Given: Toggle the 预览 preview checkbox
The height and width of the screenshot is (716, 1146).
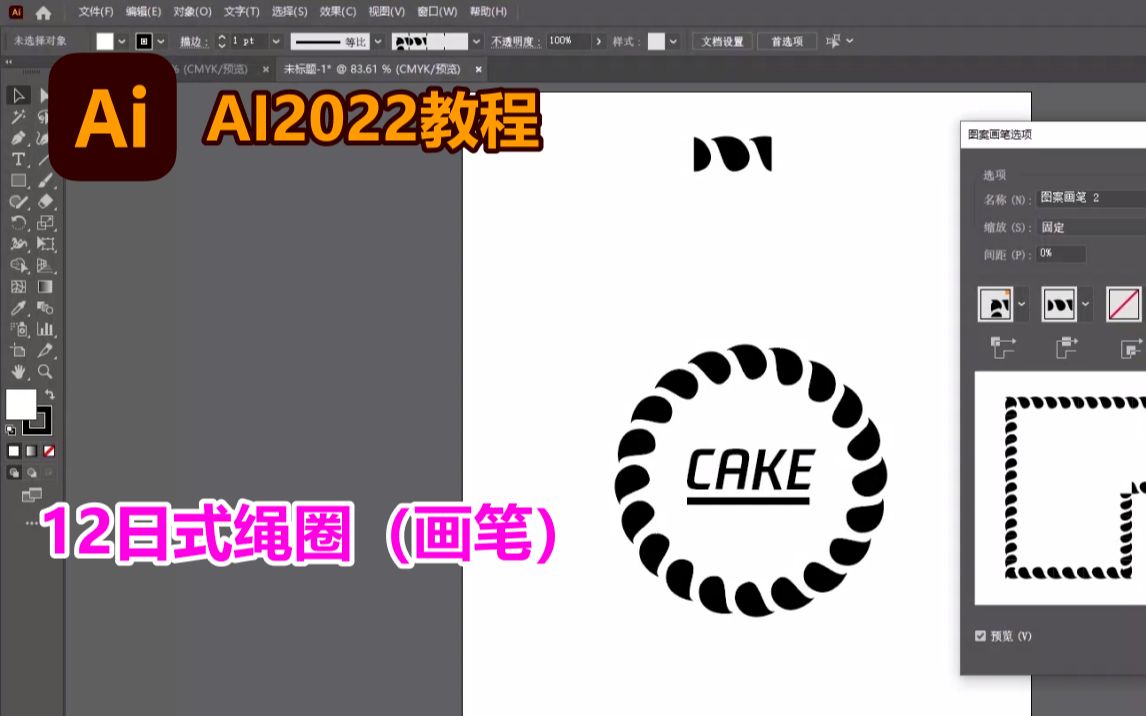Looking at the screenshot, I should click(980, 635).
